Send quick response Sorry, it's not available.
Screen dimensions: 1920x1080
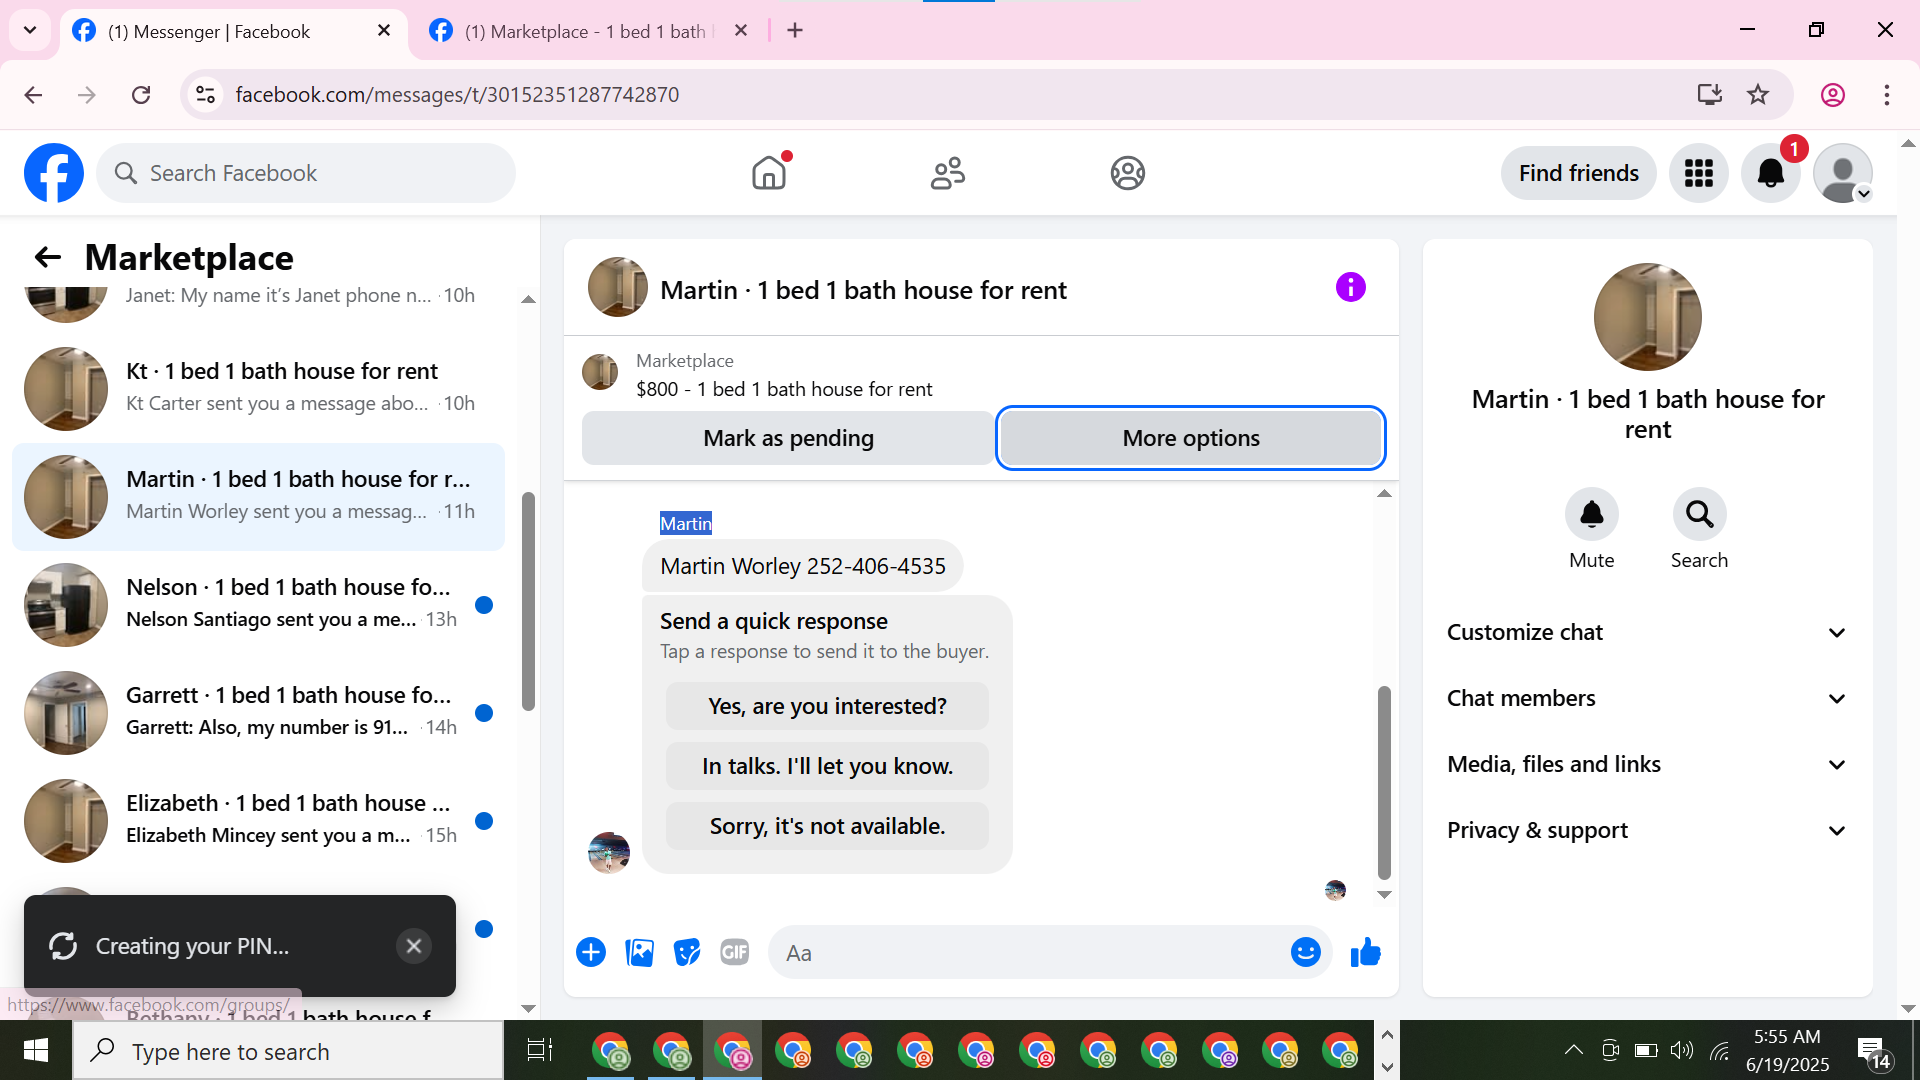point(827,826)
